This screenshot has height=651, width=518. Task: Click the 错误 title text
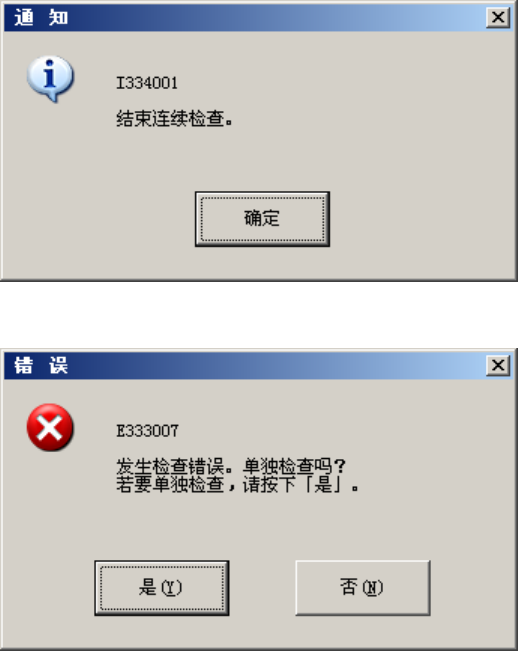41,365
